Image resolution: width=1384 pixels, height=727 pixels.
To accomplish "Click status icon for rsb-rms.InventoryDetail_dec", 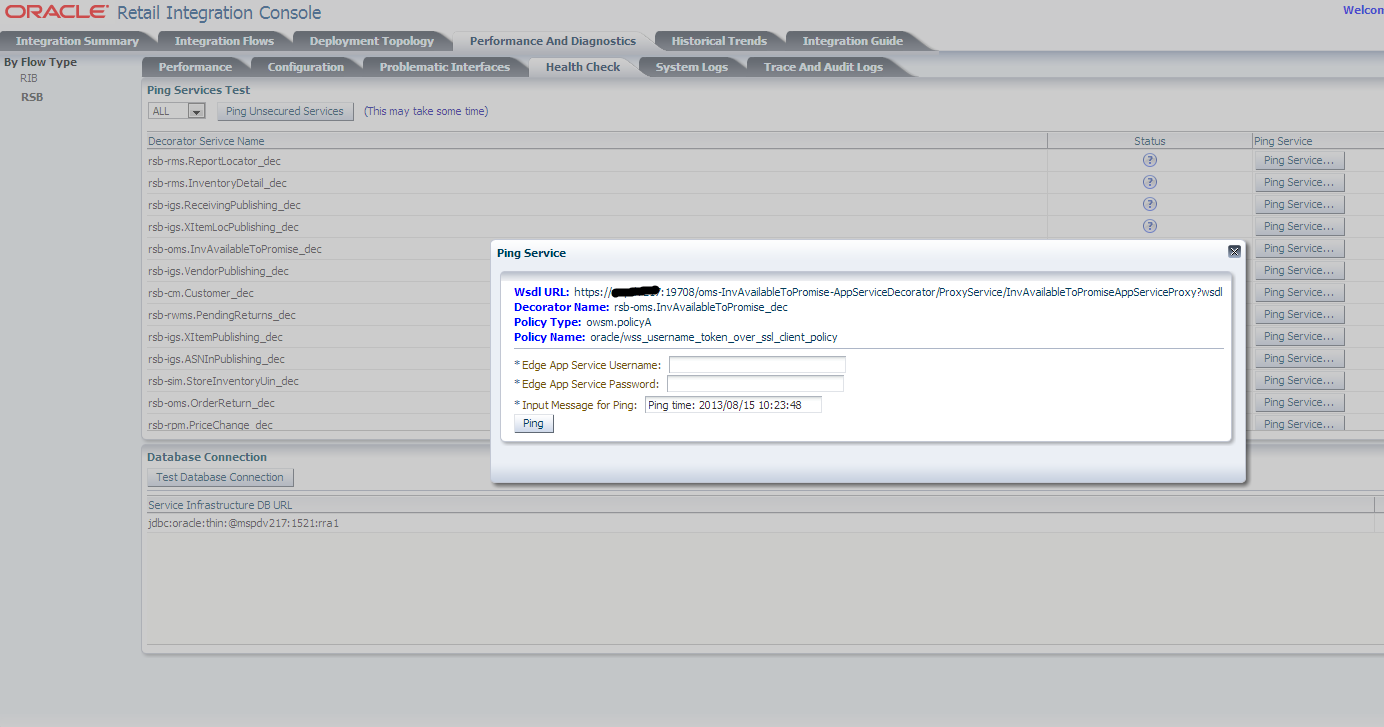I will pos(1150,182).
